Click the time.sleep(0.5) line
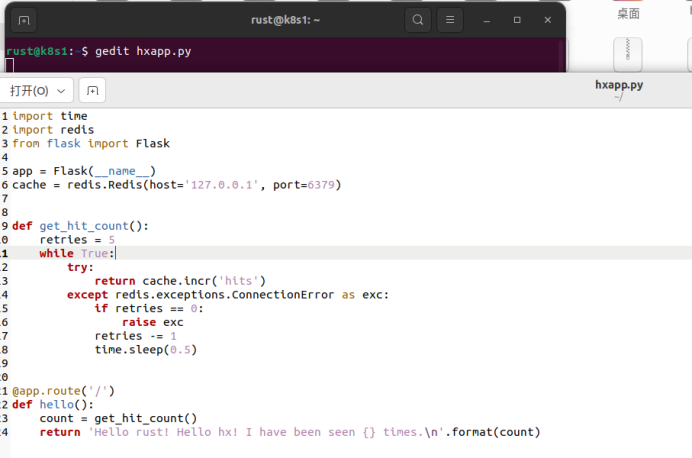 coord(146,350)
